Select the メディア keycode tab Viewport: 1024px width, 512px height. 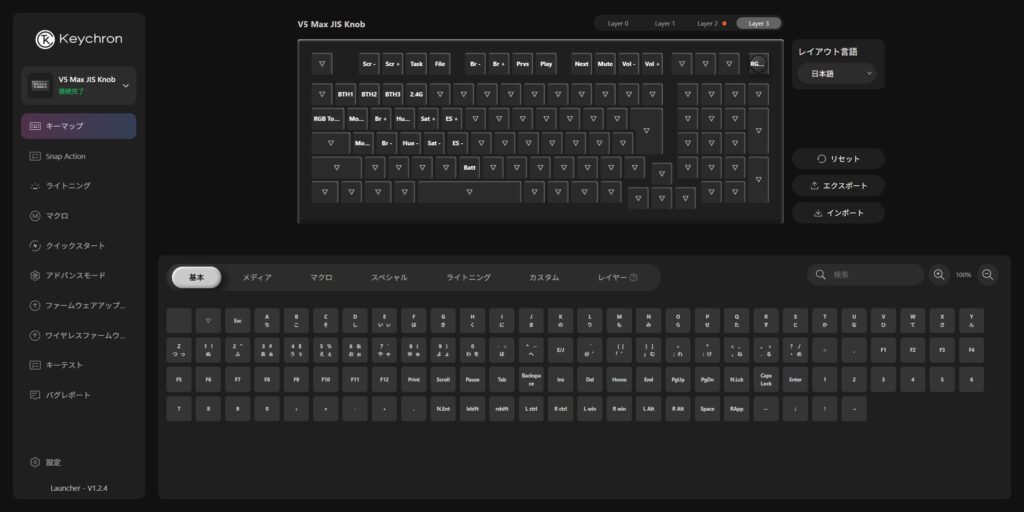(257, 277)
